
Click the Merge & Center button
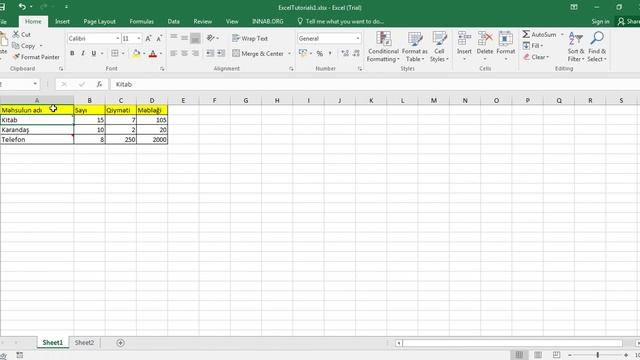(258, 53)
